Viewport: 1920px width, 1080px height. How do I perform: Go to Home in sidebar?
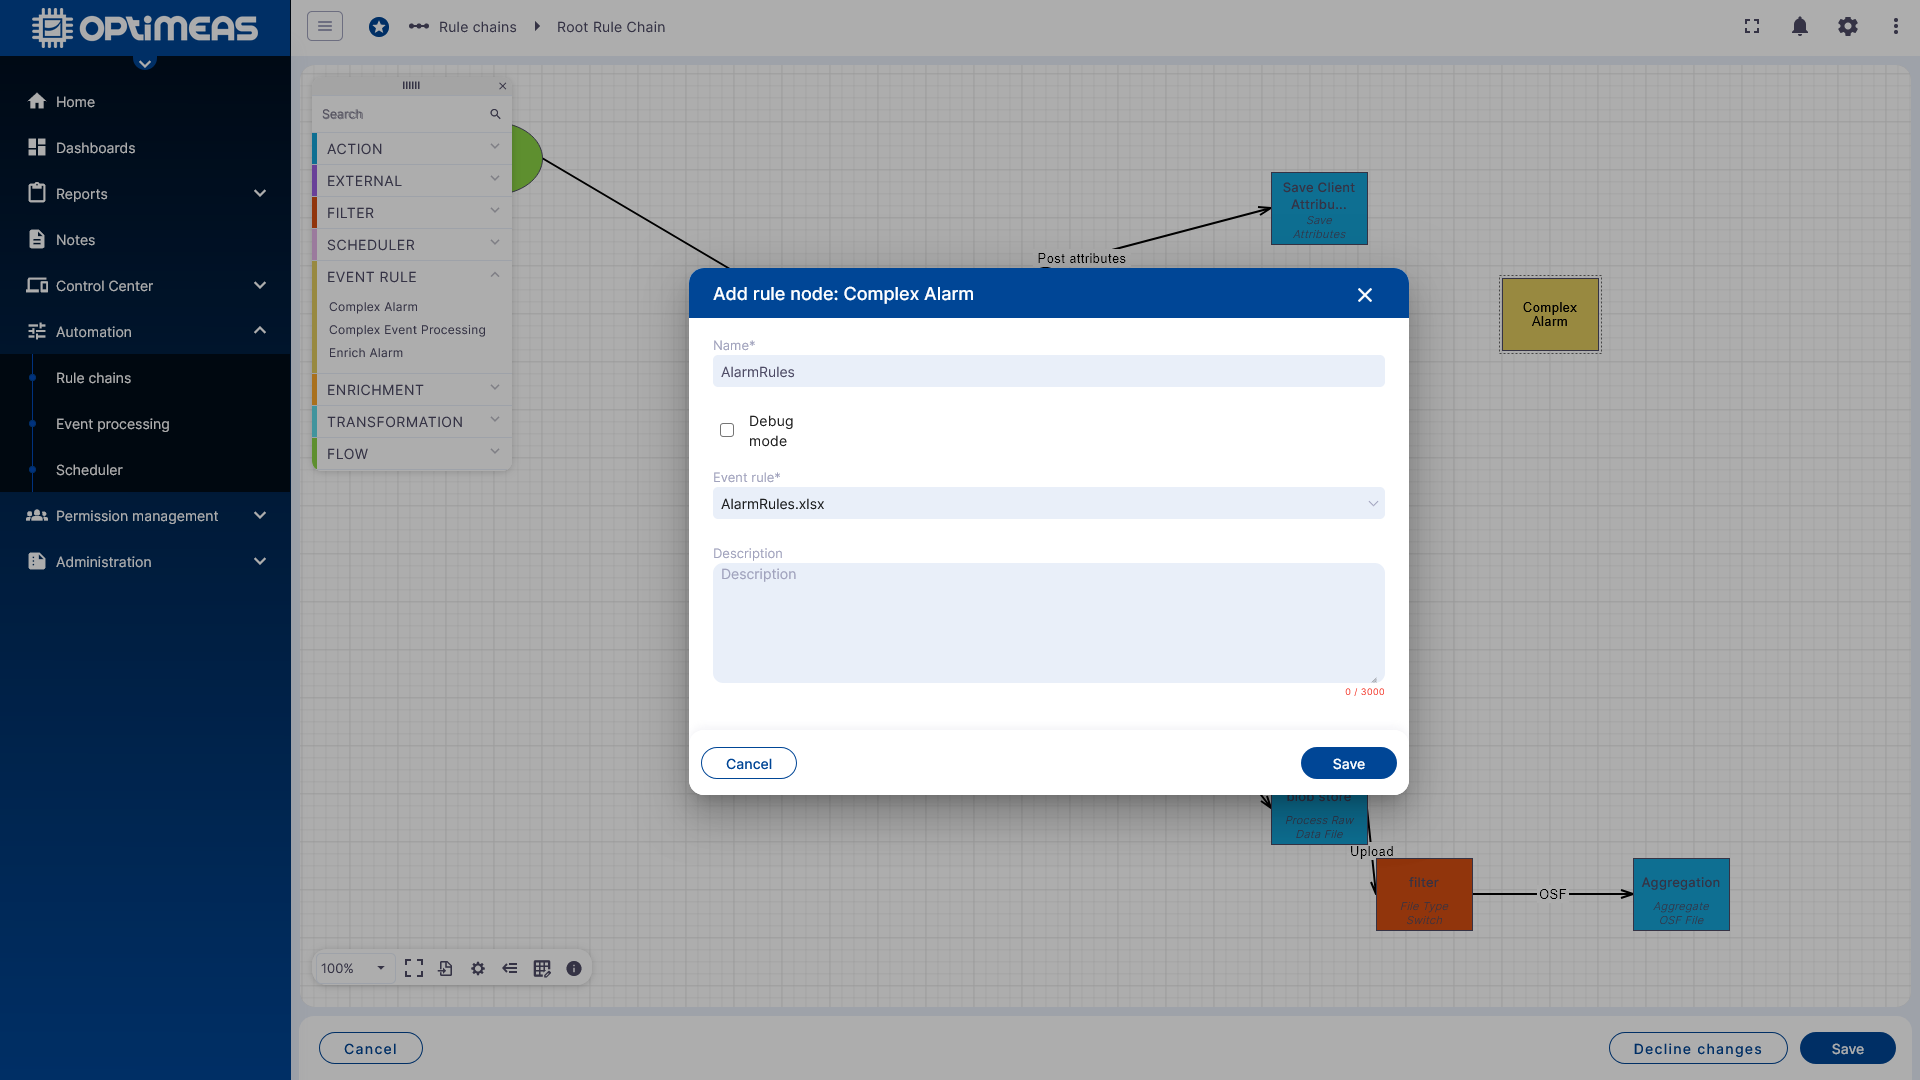point(75,102)
